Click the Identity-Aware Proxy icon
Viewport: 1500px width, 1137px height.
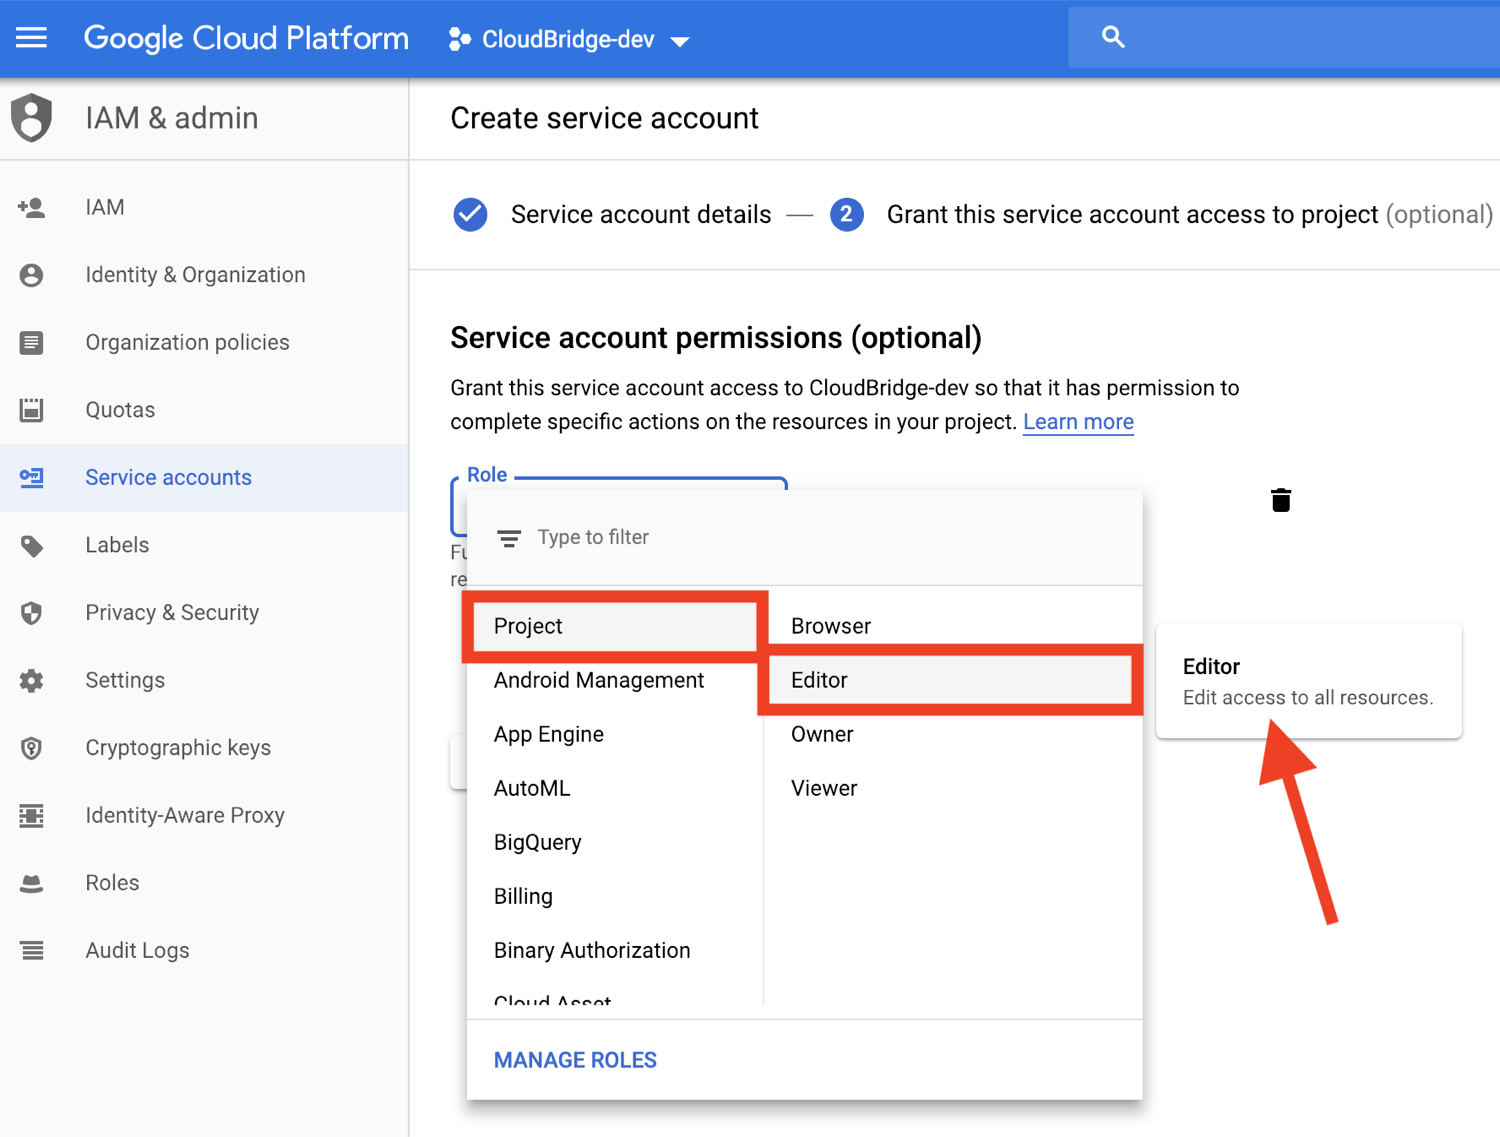point(31,816)
